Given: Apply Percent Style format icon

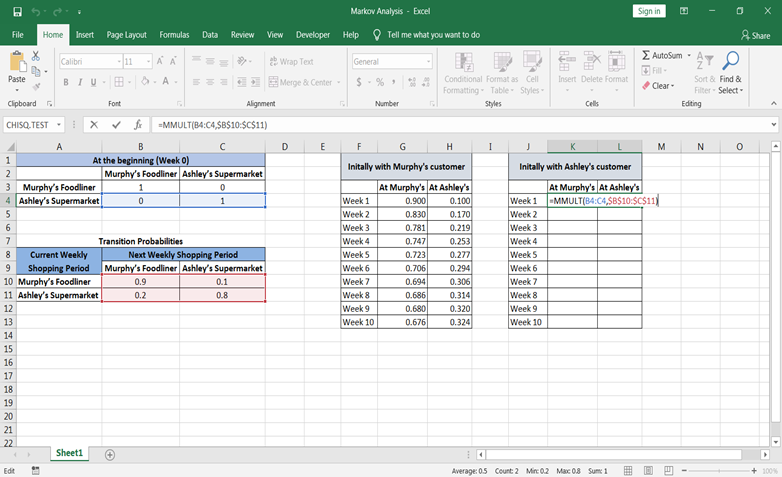Looking at the screenshot, I should point(380,82).
